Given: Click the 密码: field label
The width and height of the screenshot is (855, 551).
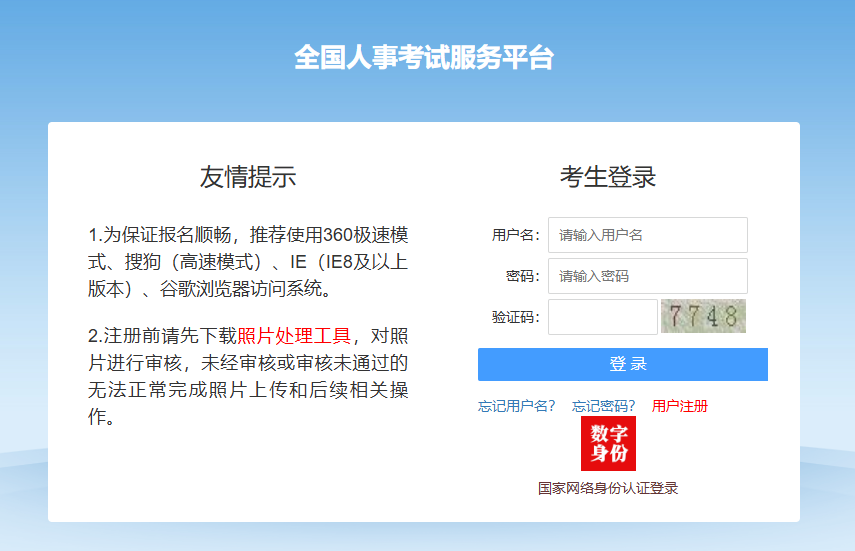Looking at the screenshot, I should coord(522,276).
